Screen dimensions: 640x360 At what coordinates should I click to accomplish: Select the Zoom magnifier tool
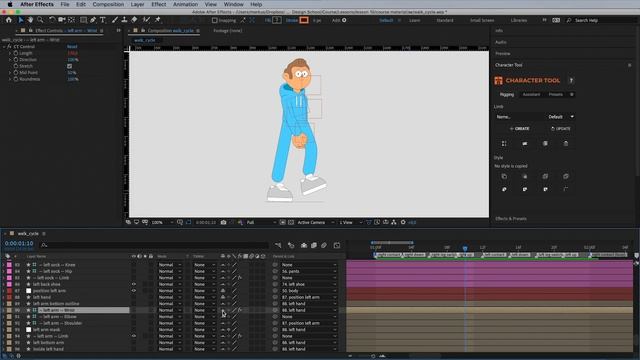[x=40, y=20]
